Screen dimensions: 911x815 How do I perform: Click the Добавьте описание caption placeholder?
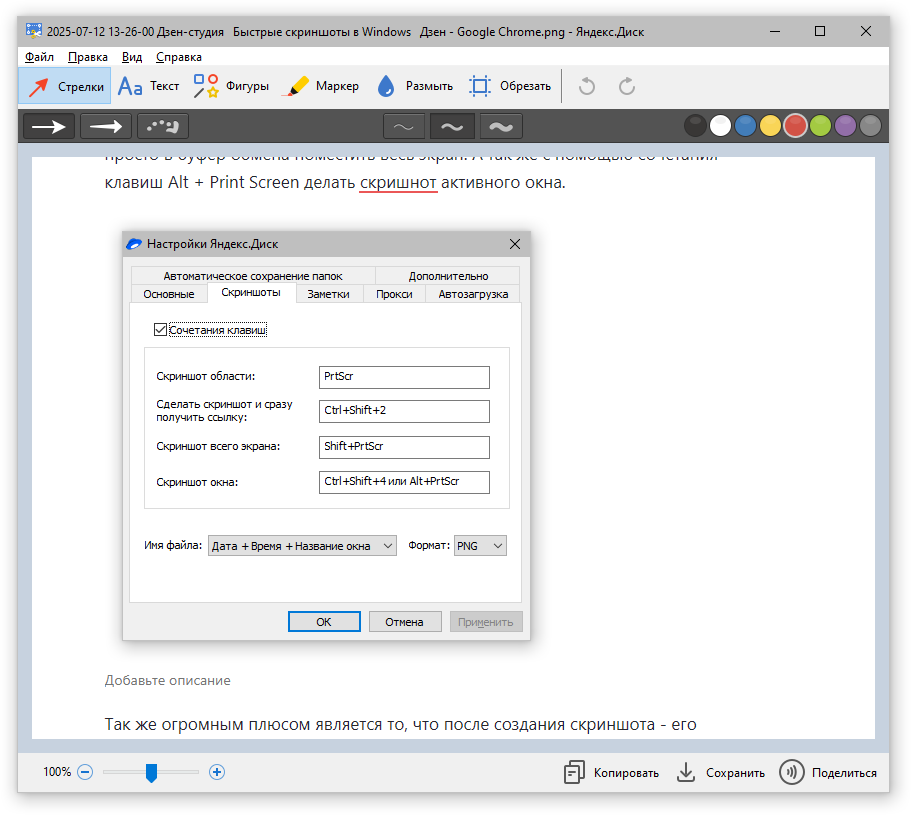[x=167, y=680]
